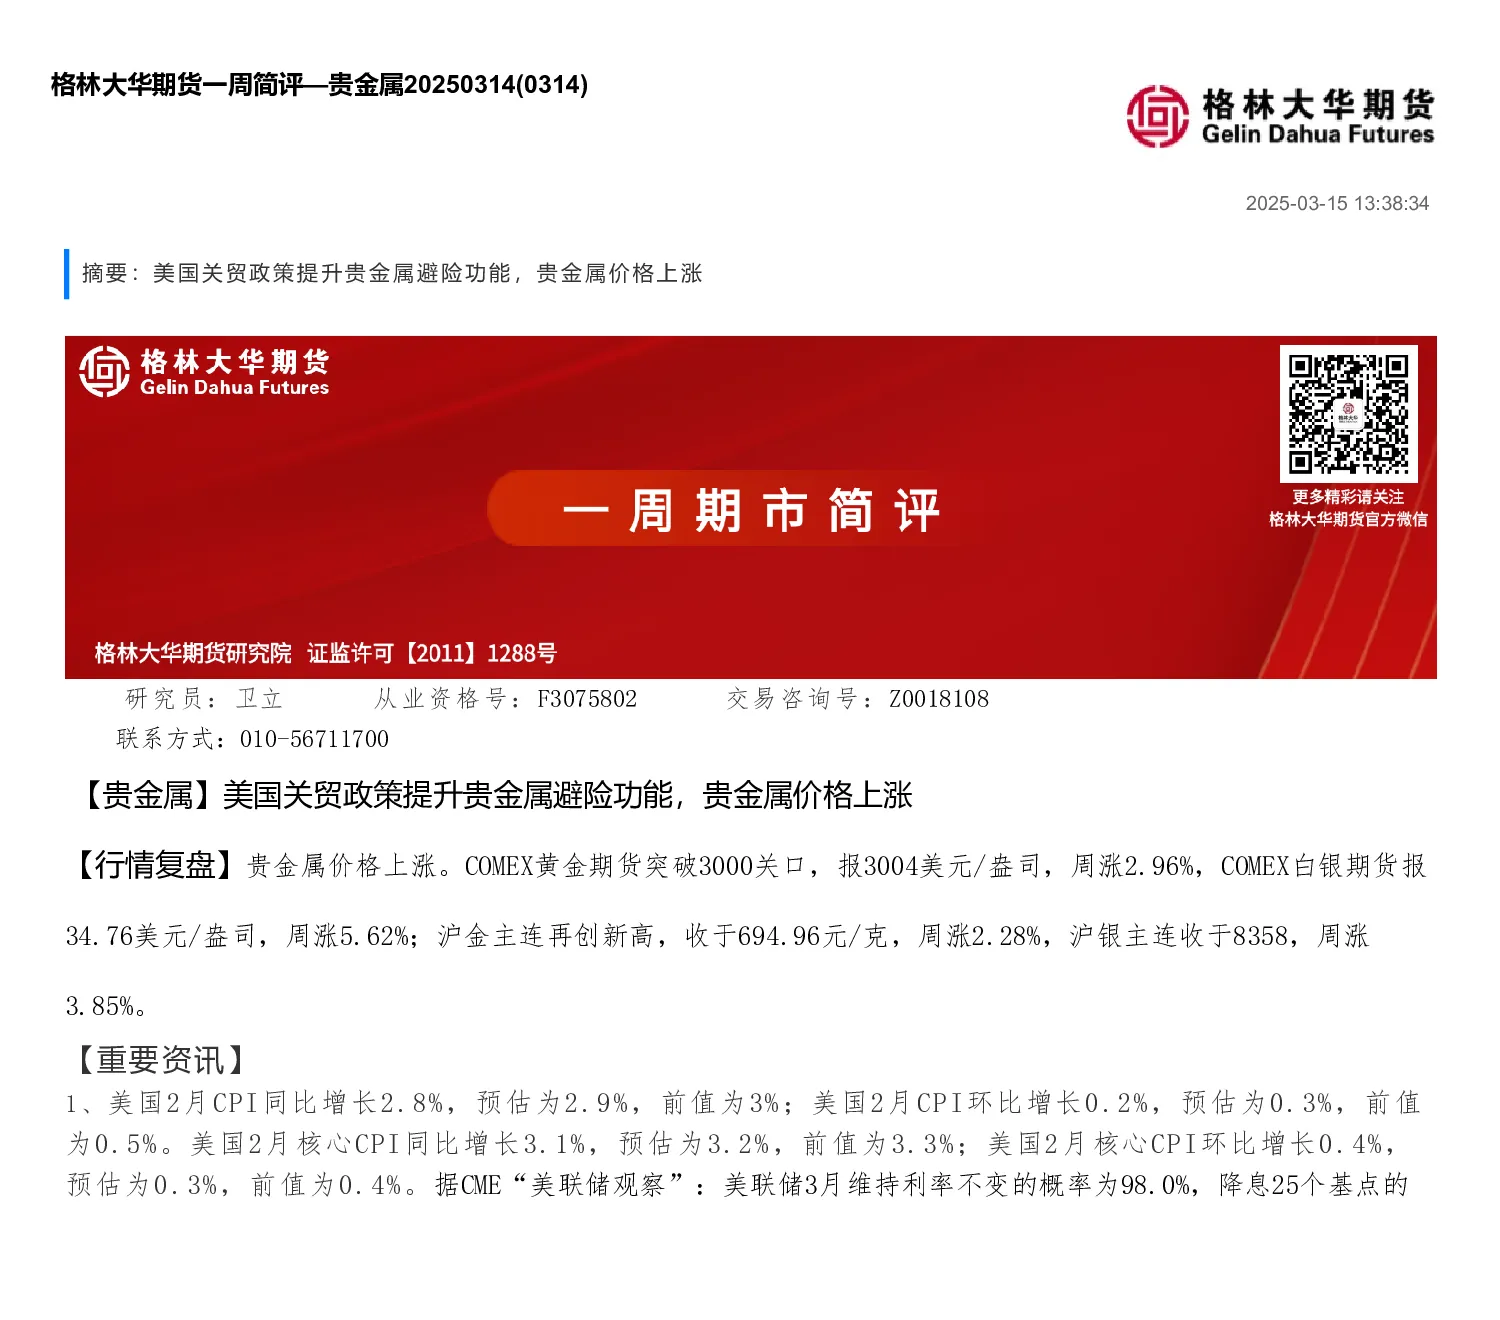Click the caption 更多精彩请关注 under QR code

[1348, 497]
